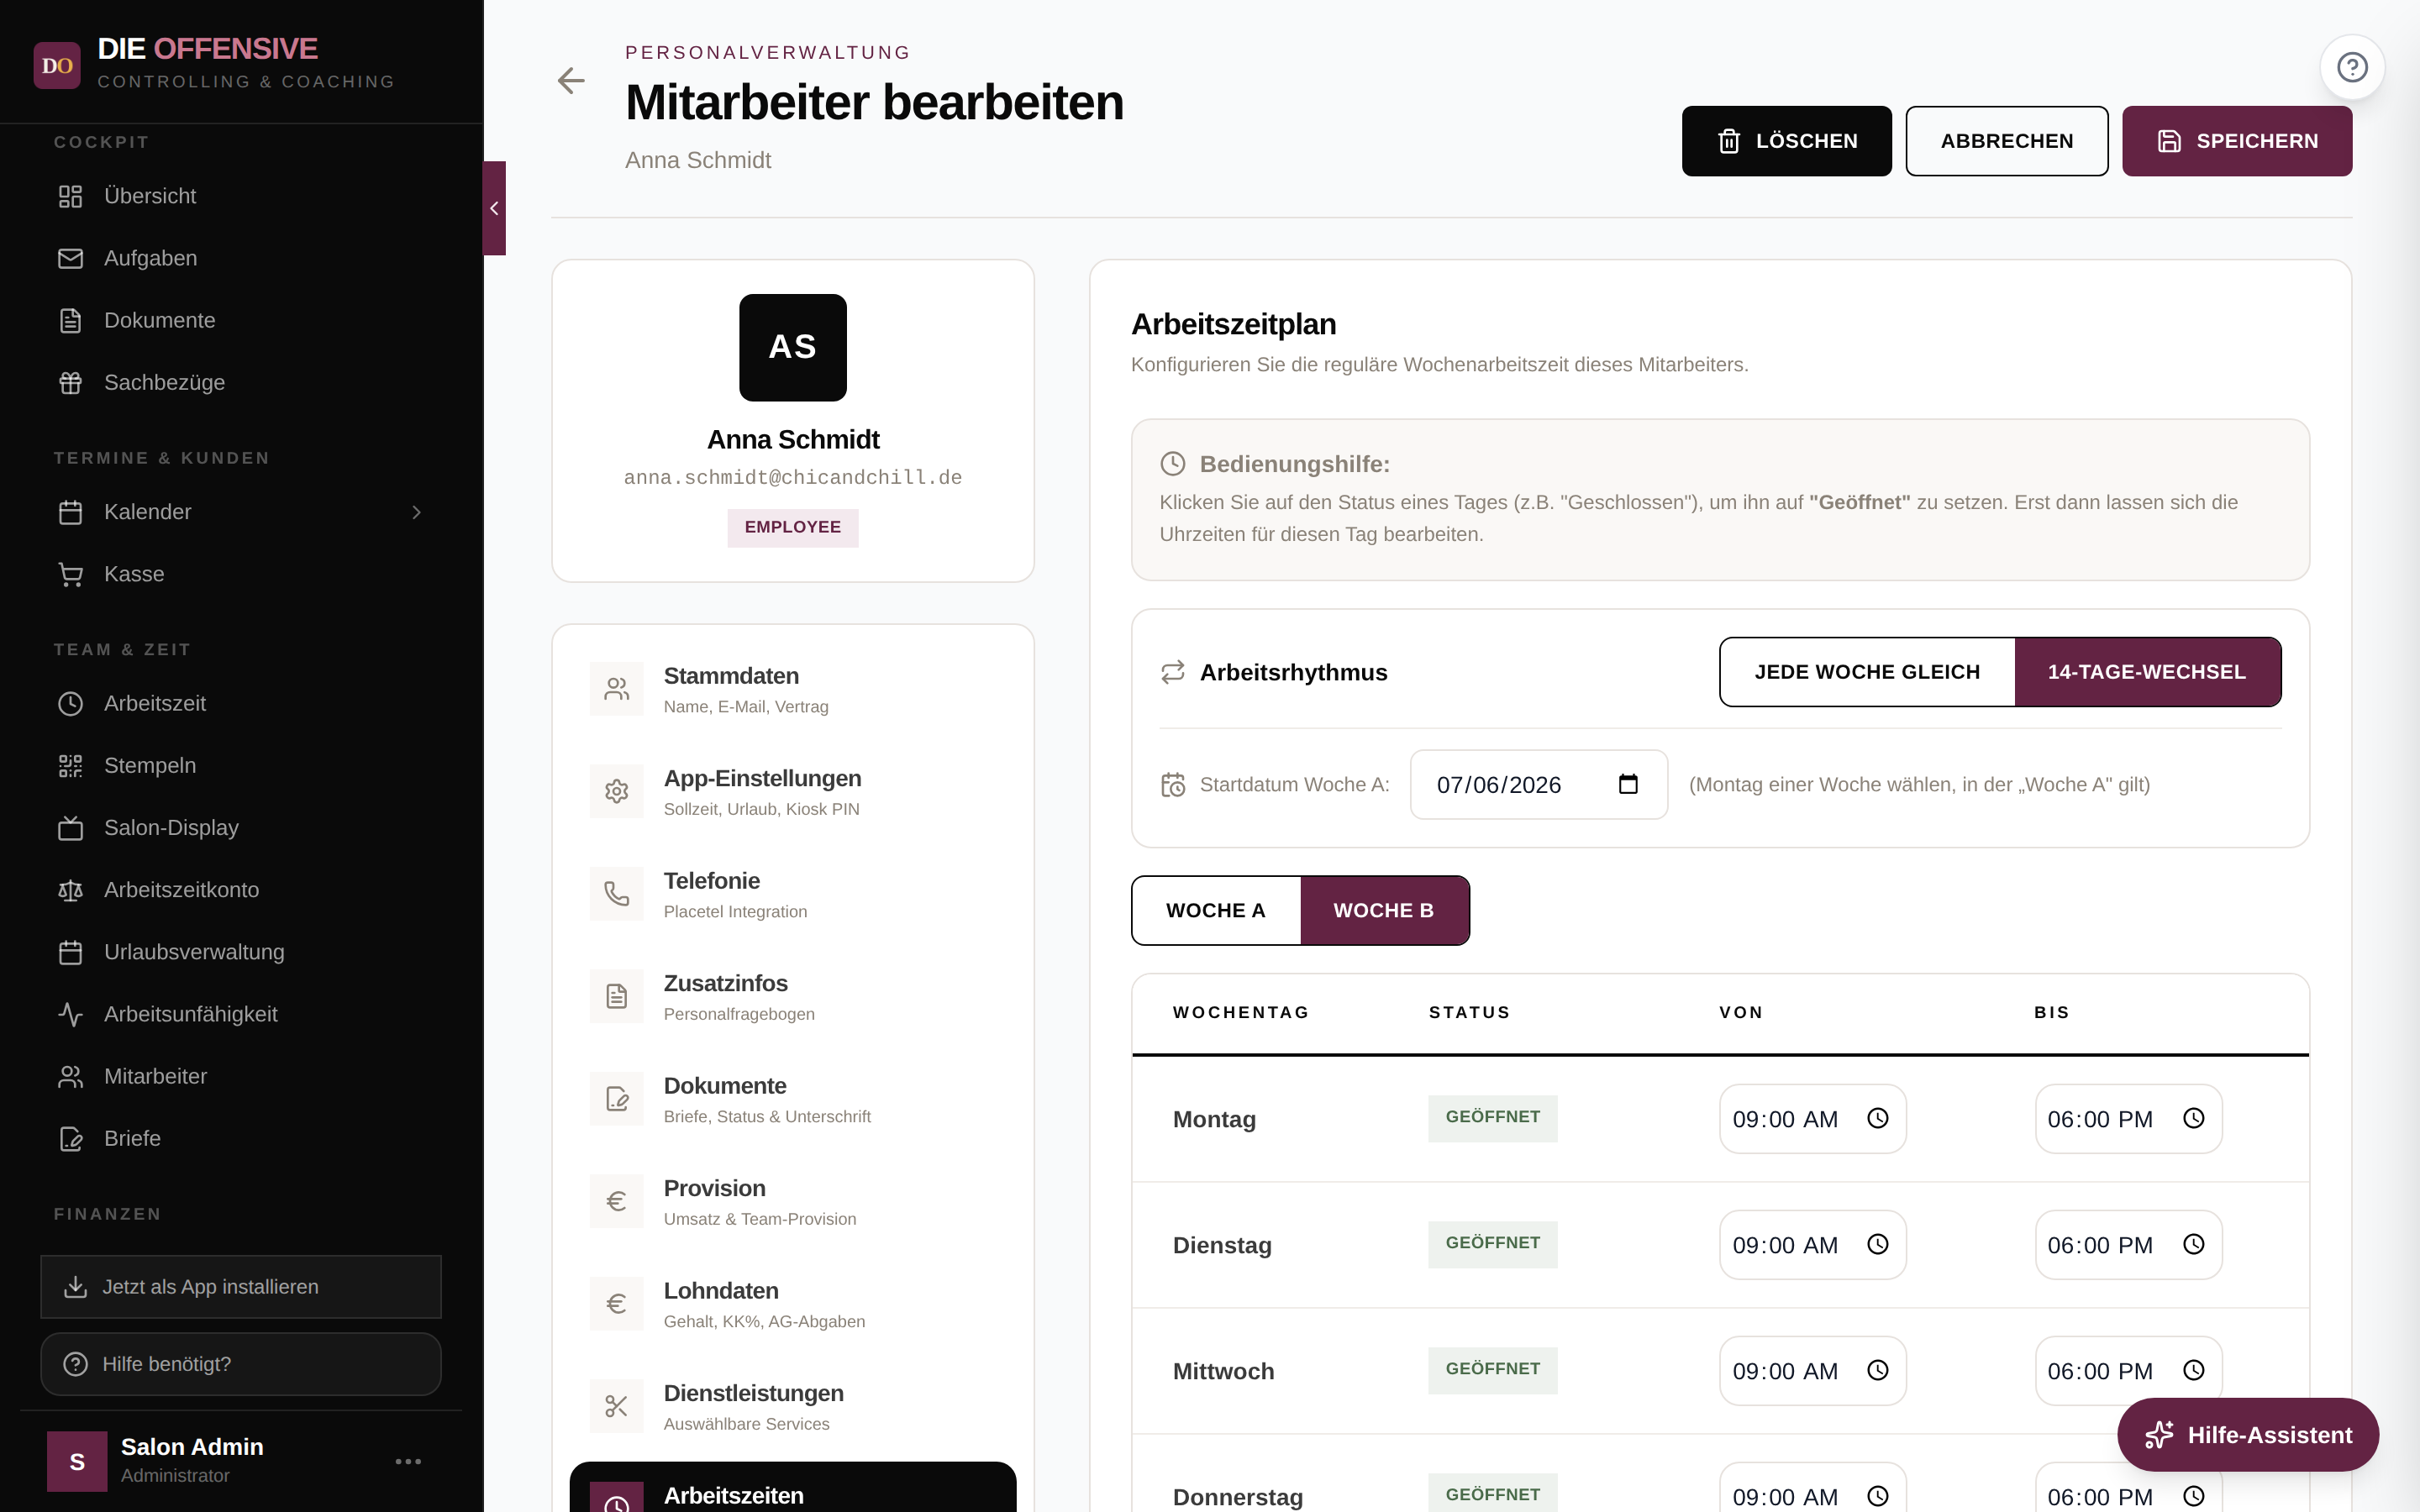Click the email anna.schmidt@chicandchill.de
Image resolution: width=2420 pixels, height=1512 pixels.
(792, 478)
